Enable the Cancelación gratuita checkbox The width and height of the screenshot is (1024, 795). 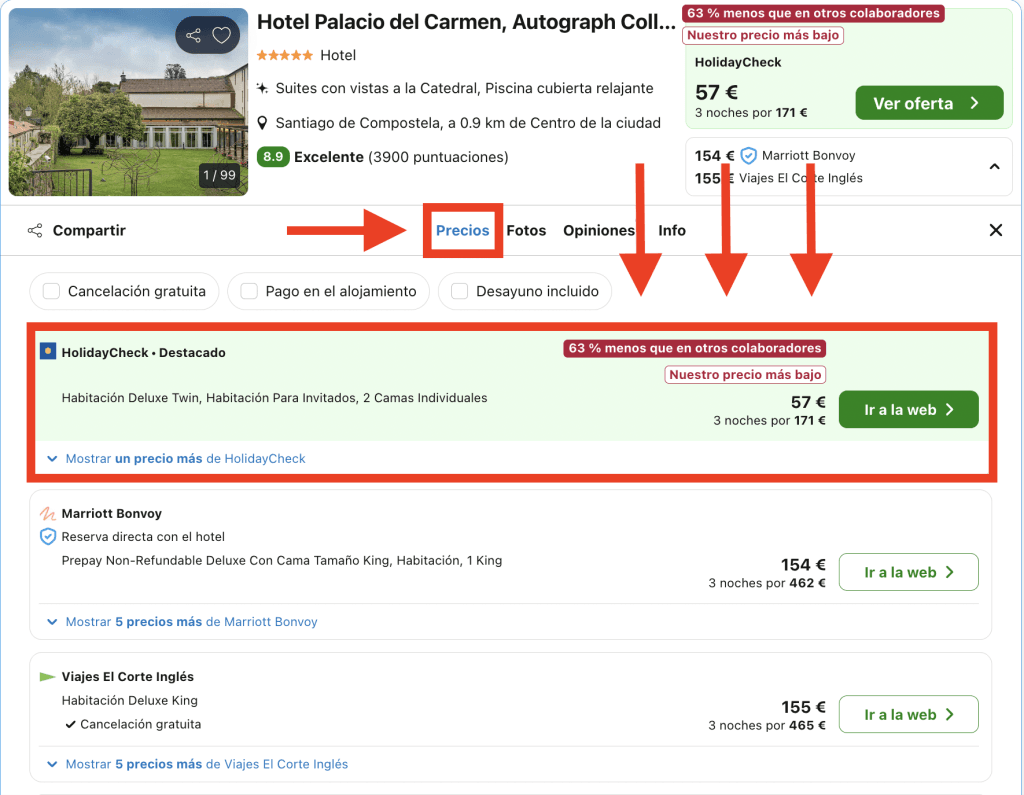[51, 292]
